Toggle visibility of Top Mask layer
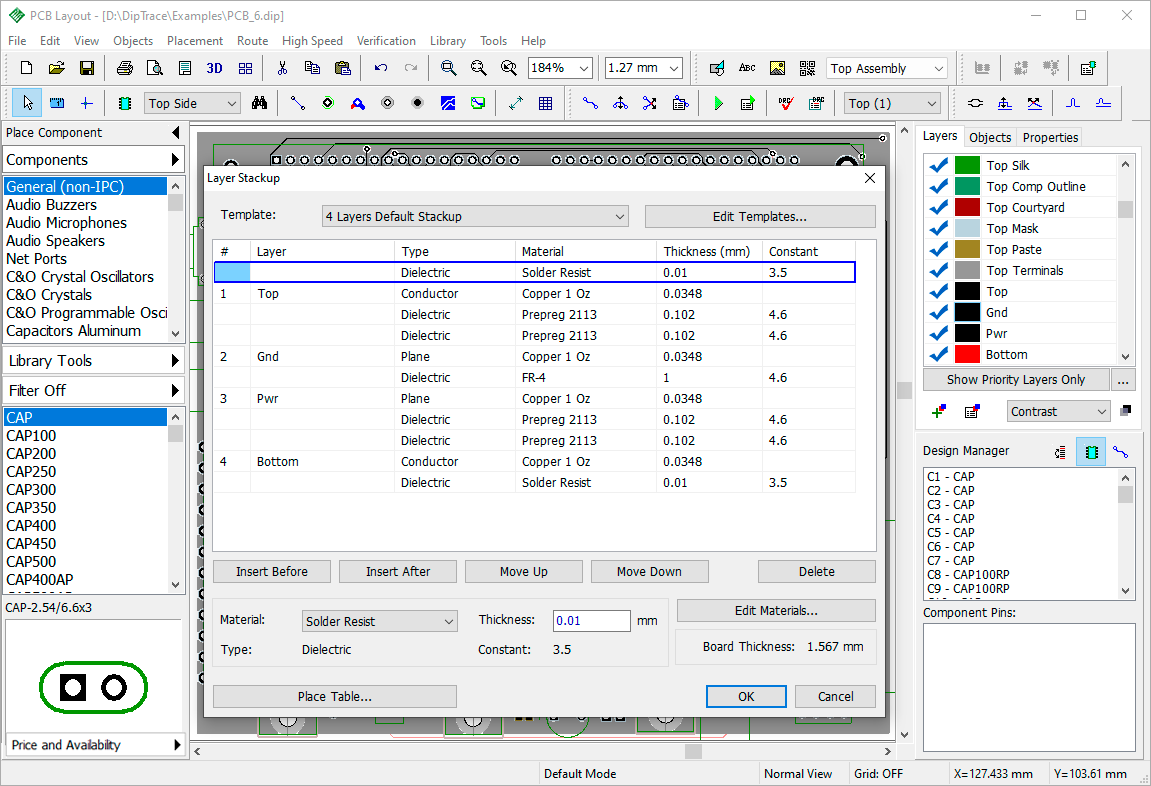Viewport: 1151px width, 786px height. tap(938, 228)
